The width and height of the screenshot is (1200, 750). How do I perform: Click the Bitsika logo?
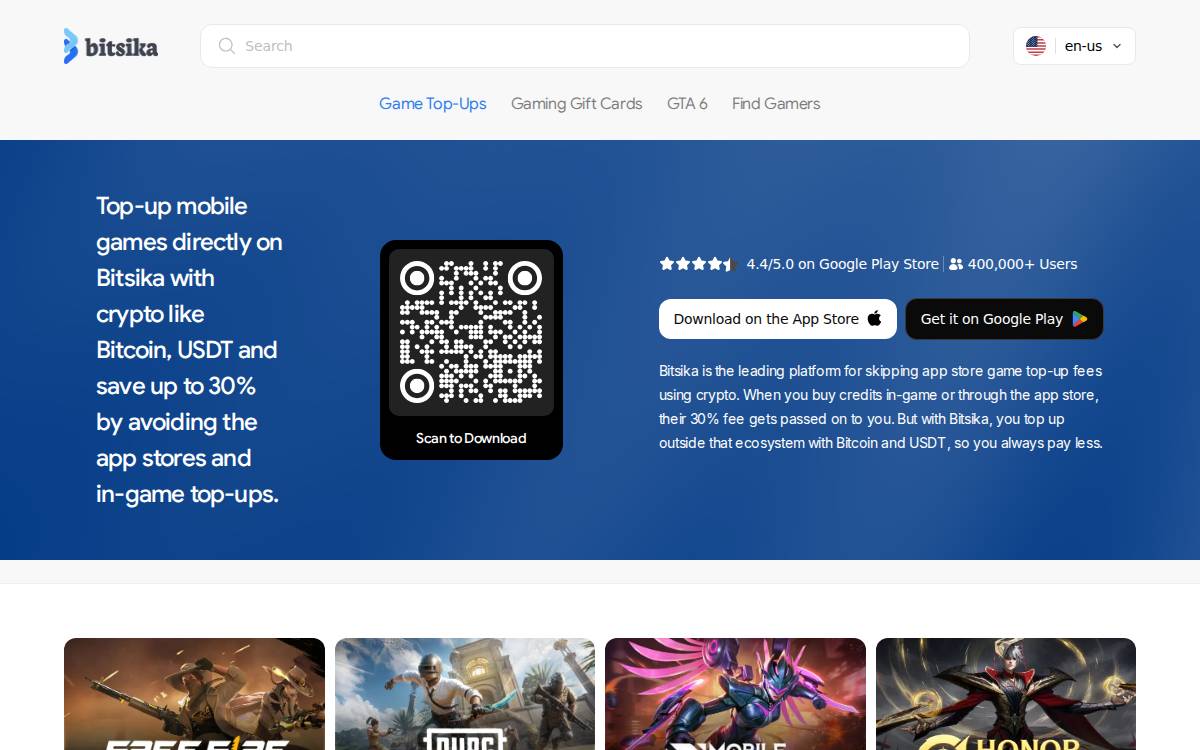tap(111, 46)
